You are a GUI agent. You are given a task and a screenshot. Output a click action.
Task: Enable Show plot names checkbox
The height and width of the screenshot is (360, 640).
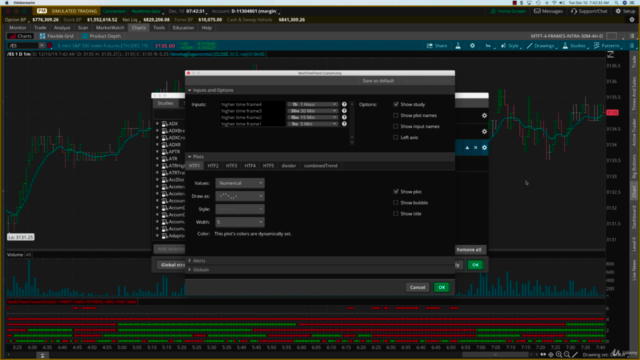click(396, 116)
